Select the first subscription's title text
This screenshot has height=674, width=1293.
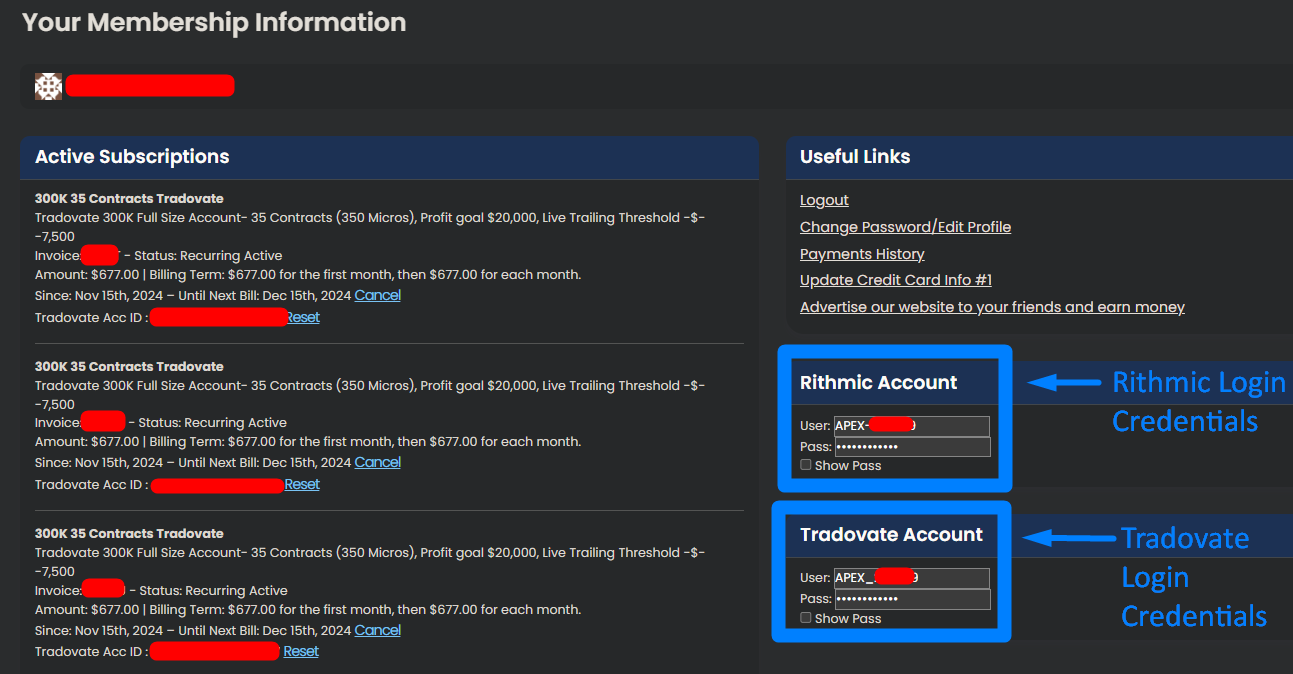(129, 198)
